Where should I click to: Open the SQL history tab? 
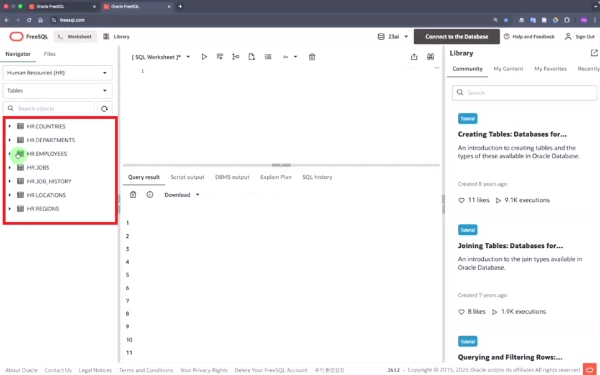317,177
